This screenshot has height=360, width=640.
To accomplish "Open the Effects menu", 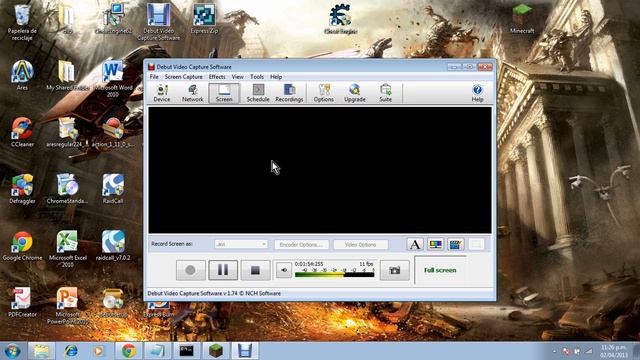I will (217, 77).
